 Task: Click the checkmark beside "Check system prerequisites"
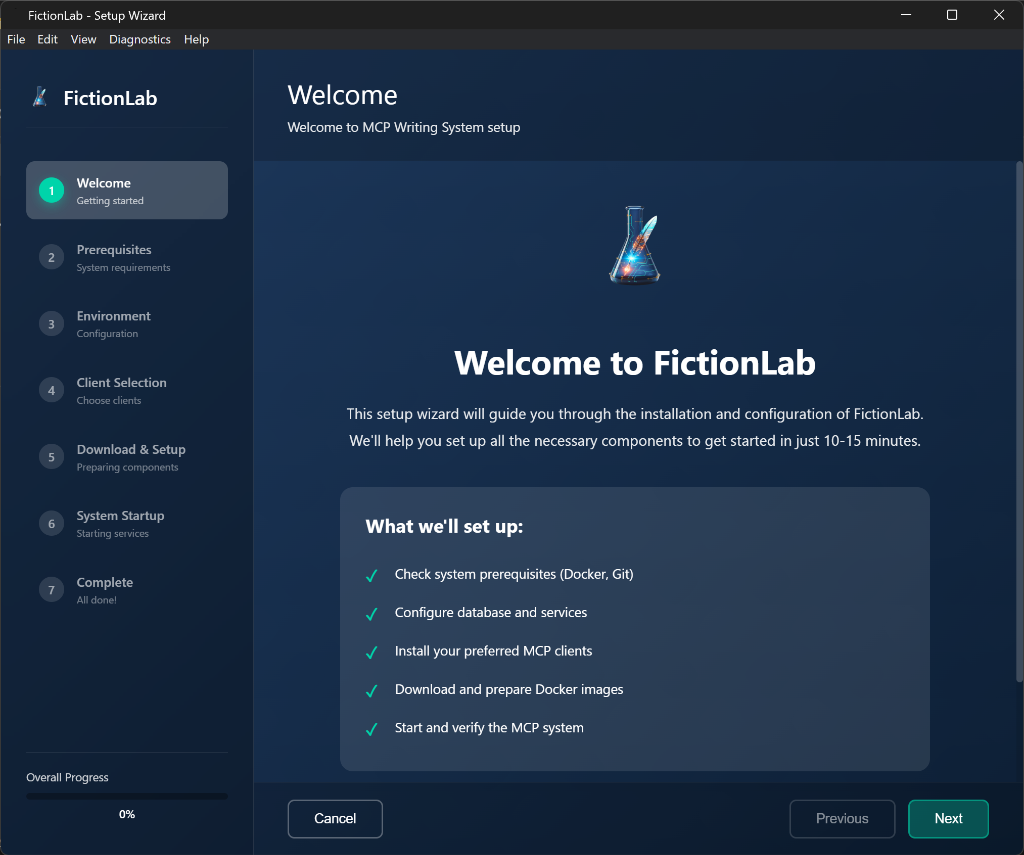coord(371,575)
